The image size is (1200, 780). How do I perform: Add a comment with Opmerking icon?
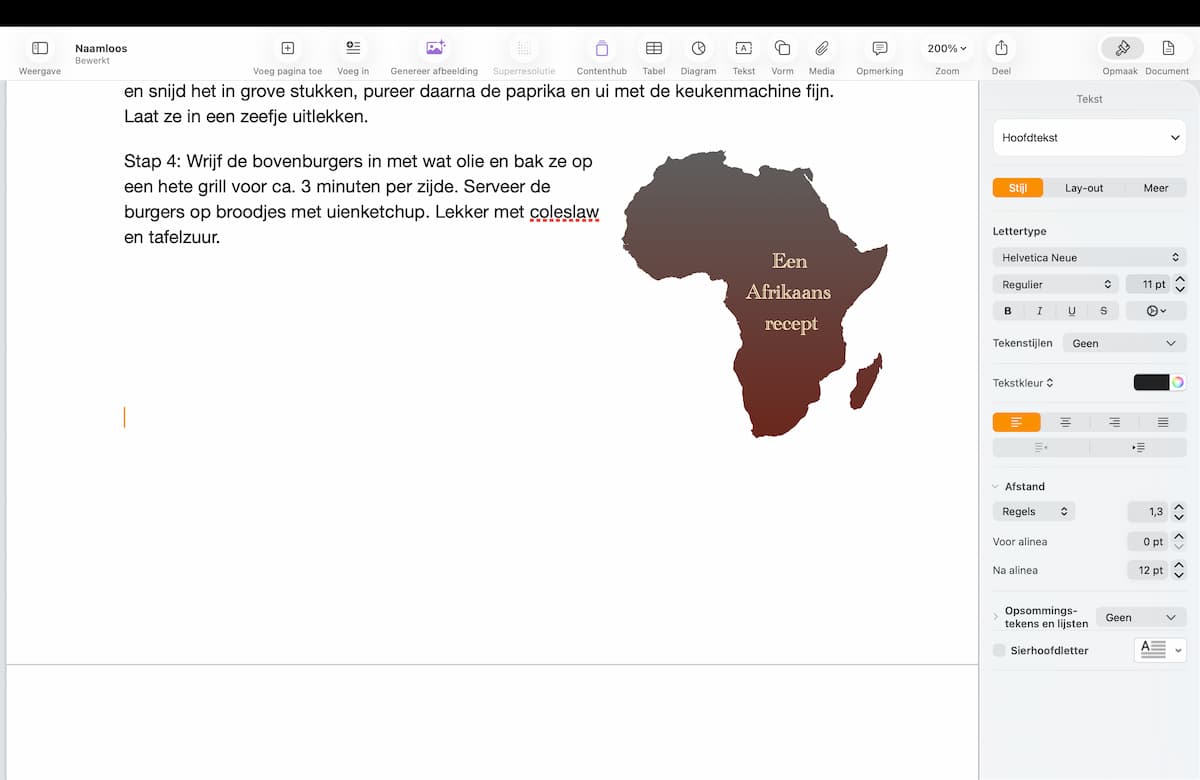coord(879,49)
